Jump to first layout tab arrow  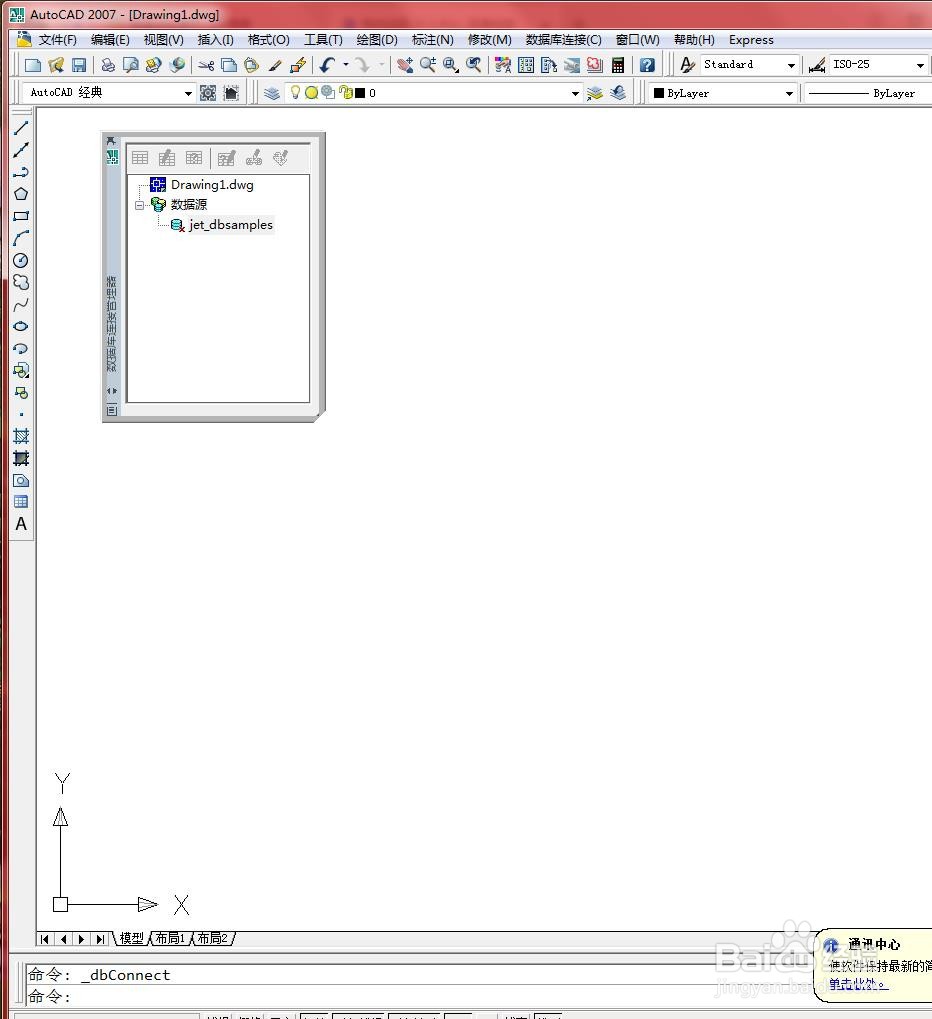coord(45,939)
